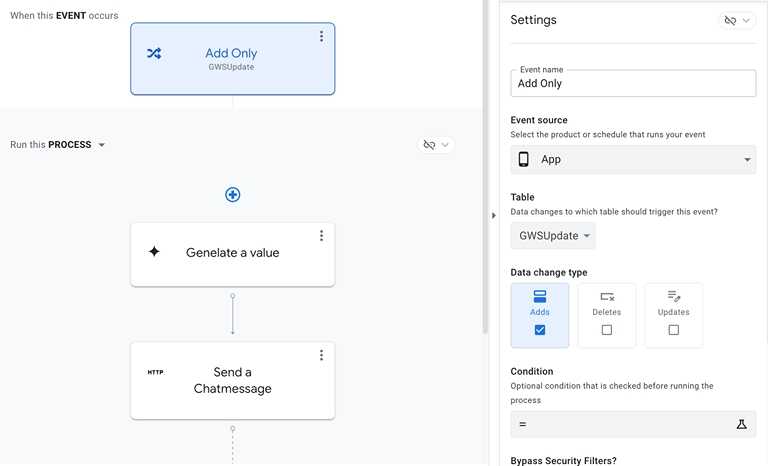Collapse the Settings panel with the side arrow
Screen dimensions: 768x466
[x=493, y=215]
